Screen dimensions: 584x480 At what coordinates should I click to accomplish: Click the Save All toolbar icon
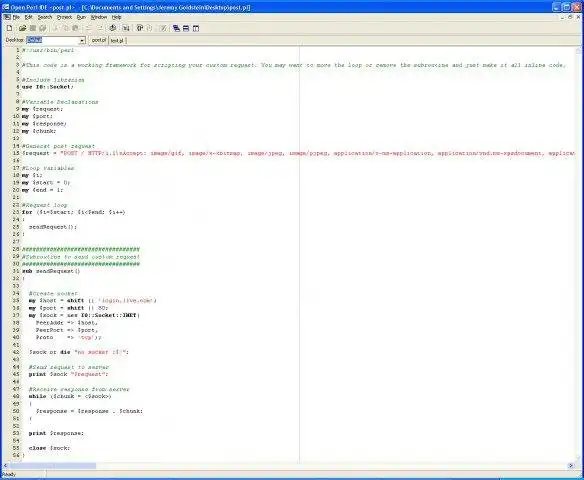point(43,28)
